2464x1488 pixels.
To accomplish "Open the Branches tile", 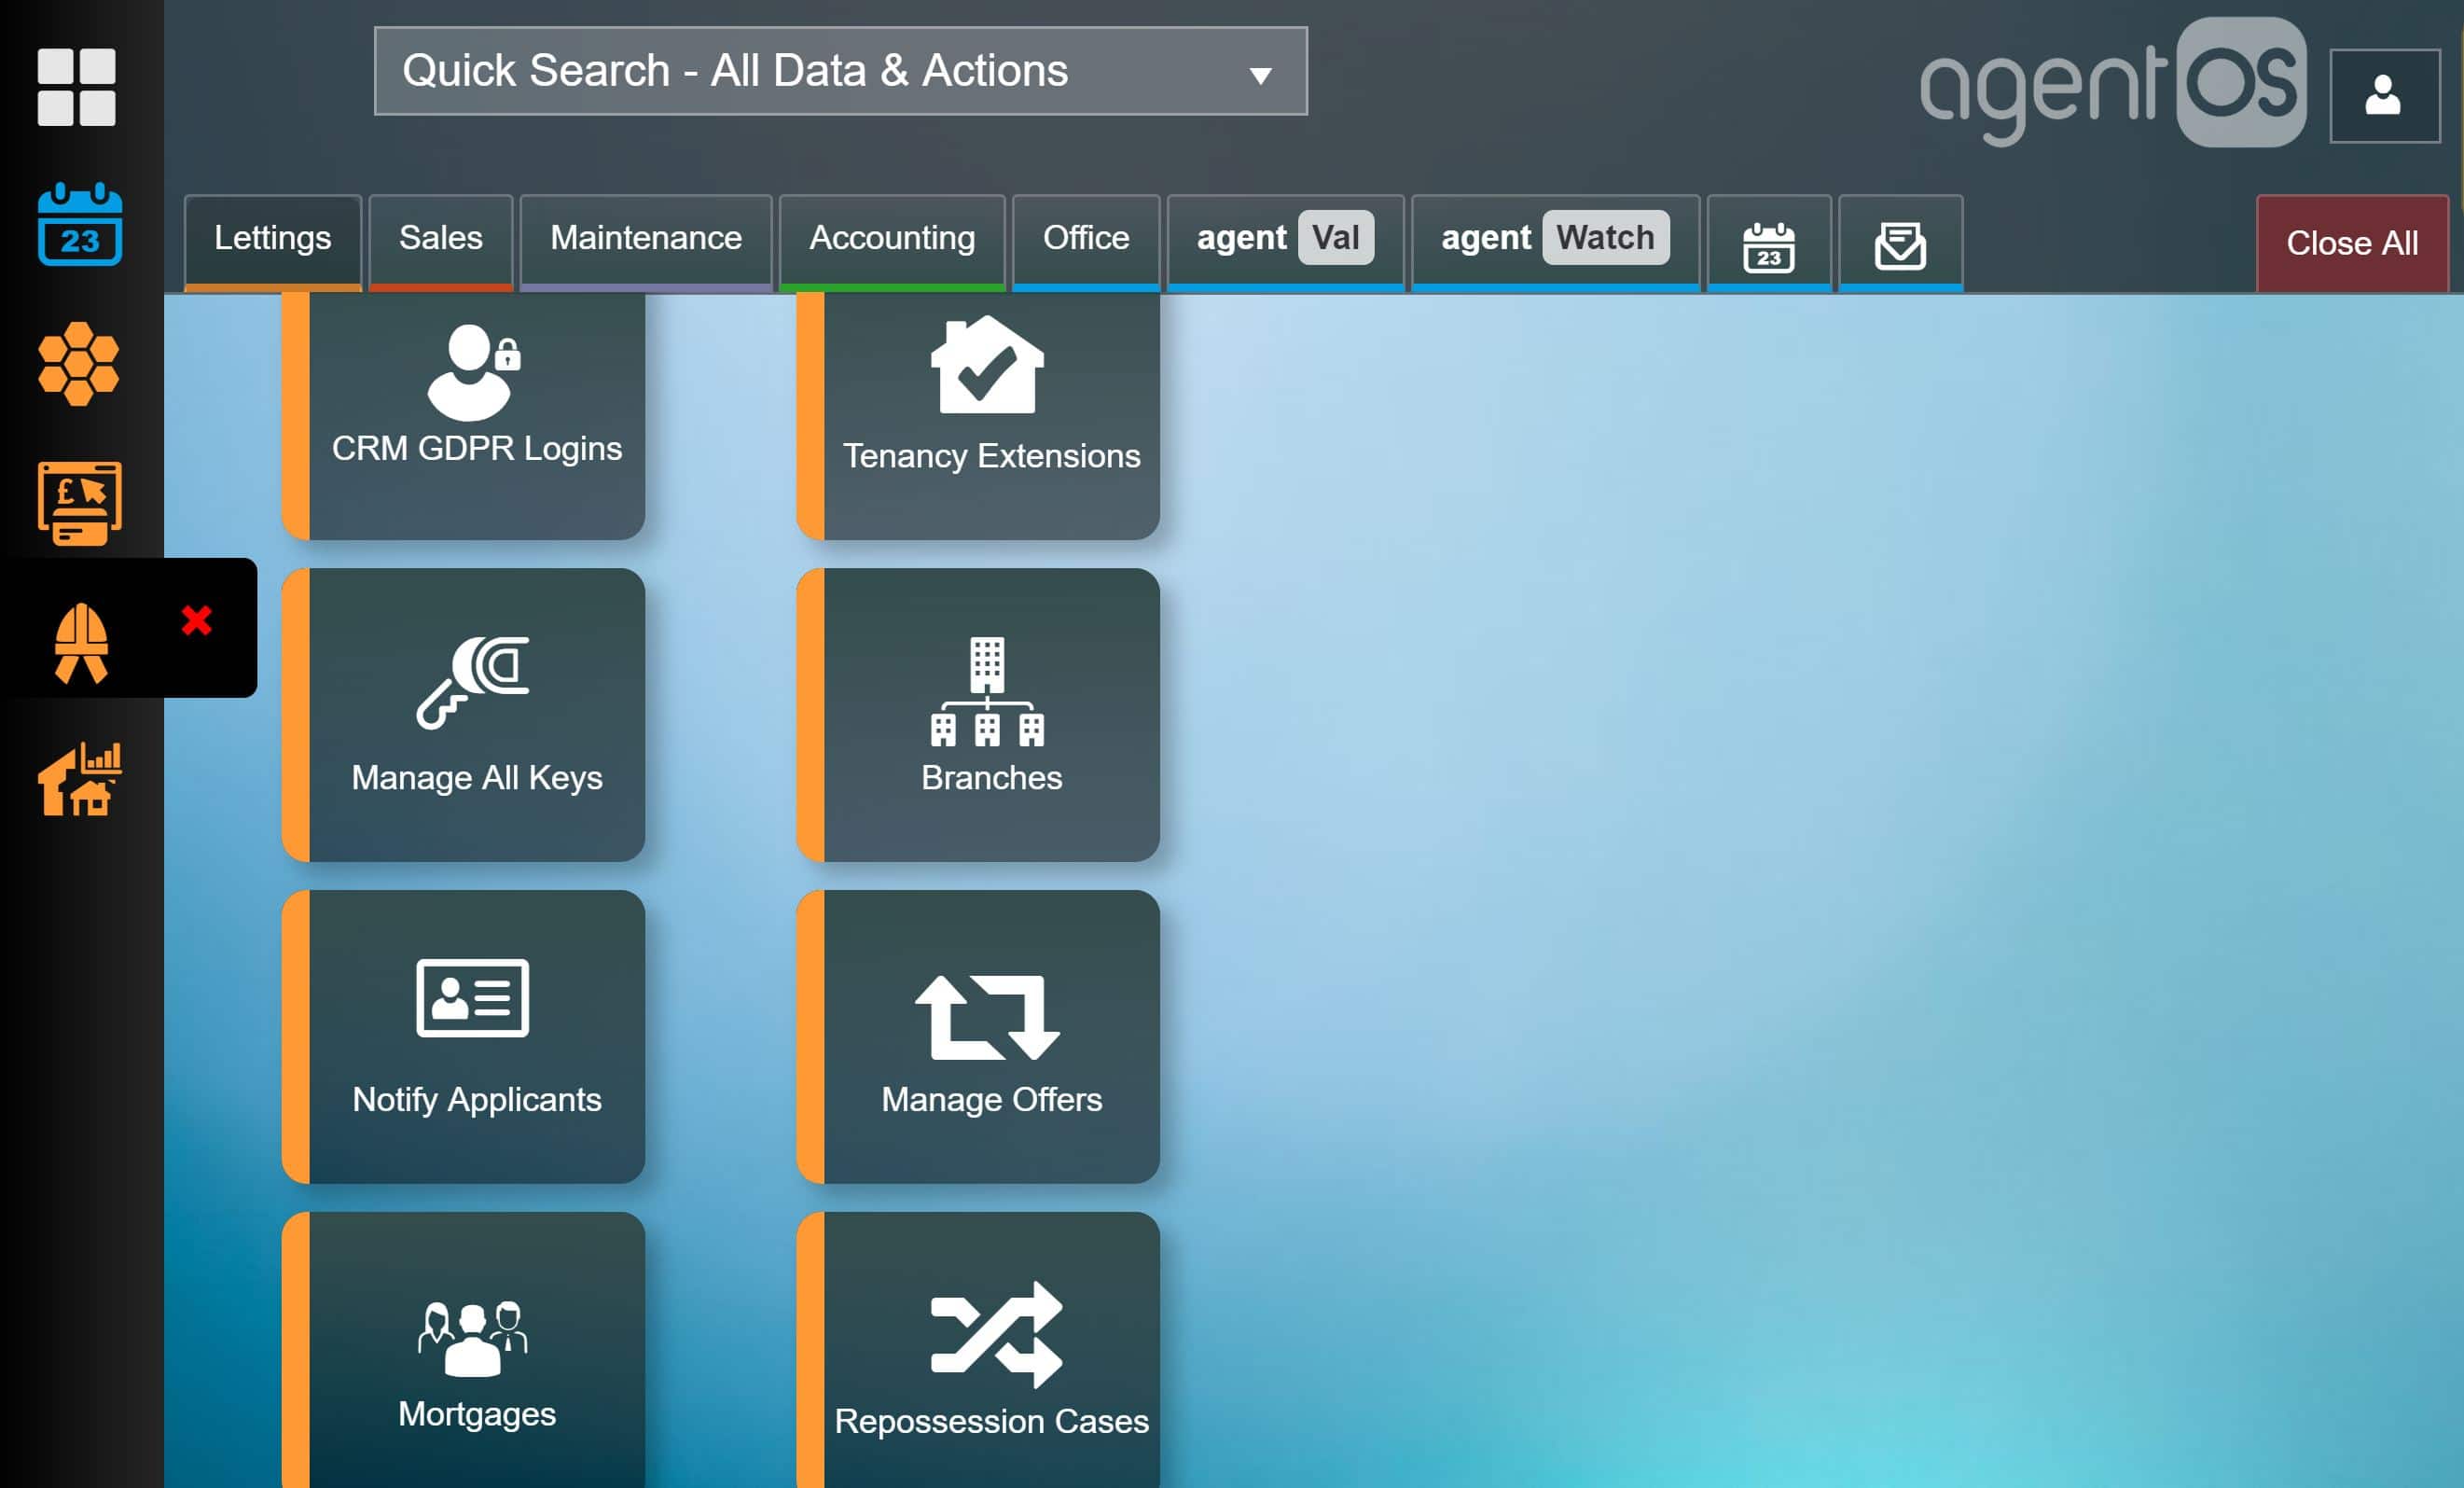I will click(979, 715).
